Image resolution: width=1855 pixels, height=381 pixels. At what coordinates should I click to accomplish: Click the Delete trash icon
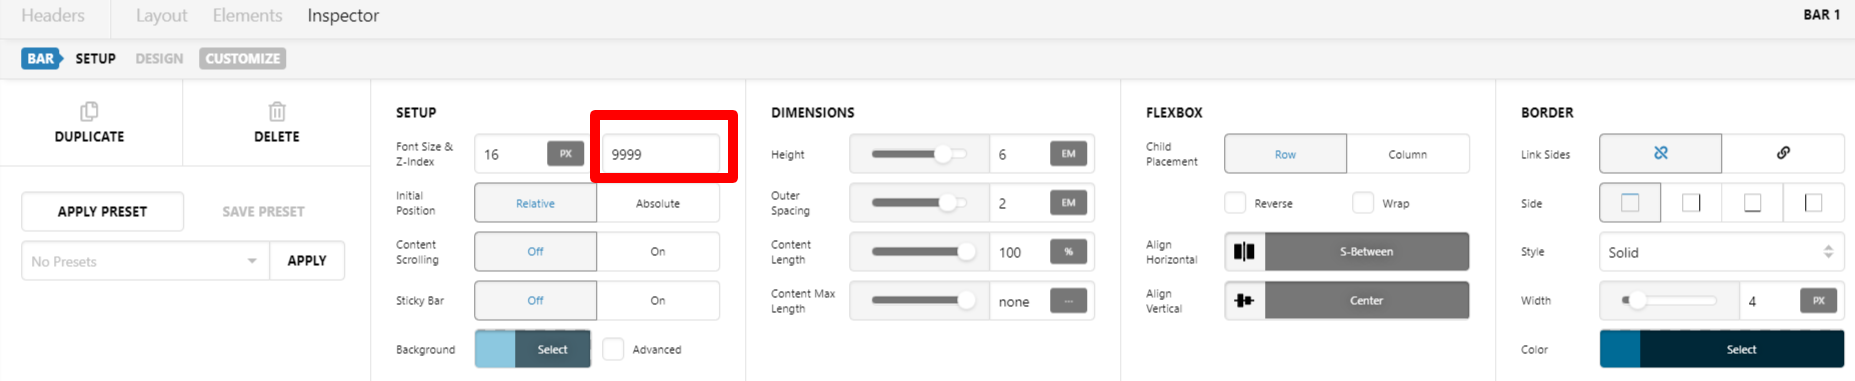tap(277, 111)
